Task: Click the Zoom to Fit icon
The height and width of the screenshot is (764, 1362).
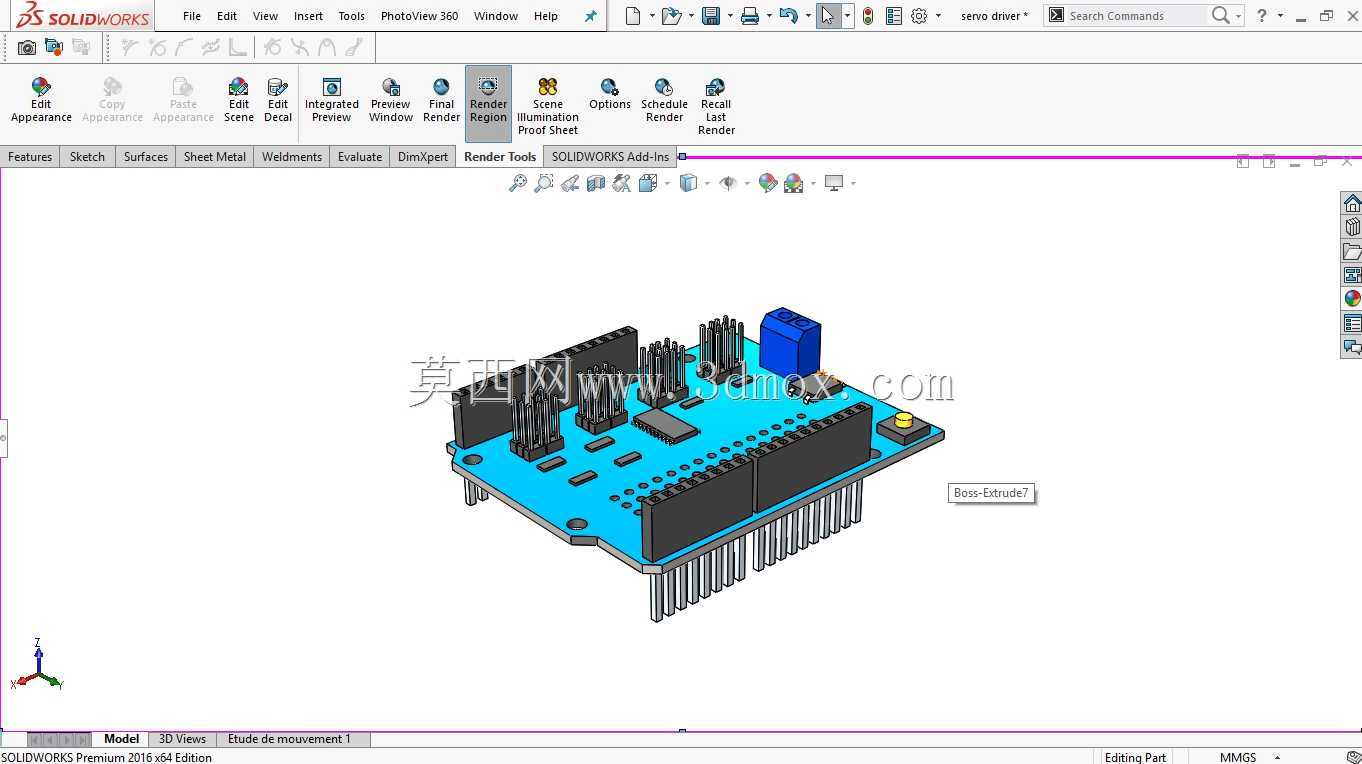Action: (x=518, y=183)
